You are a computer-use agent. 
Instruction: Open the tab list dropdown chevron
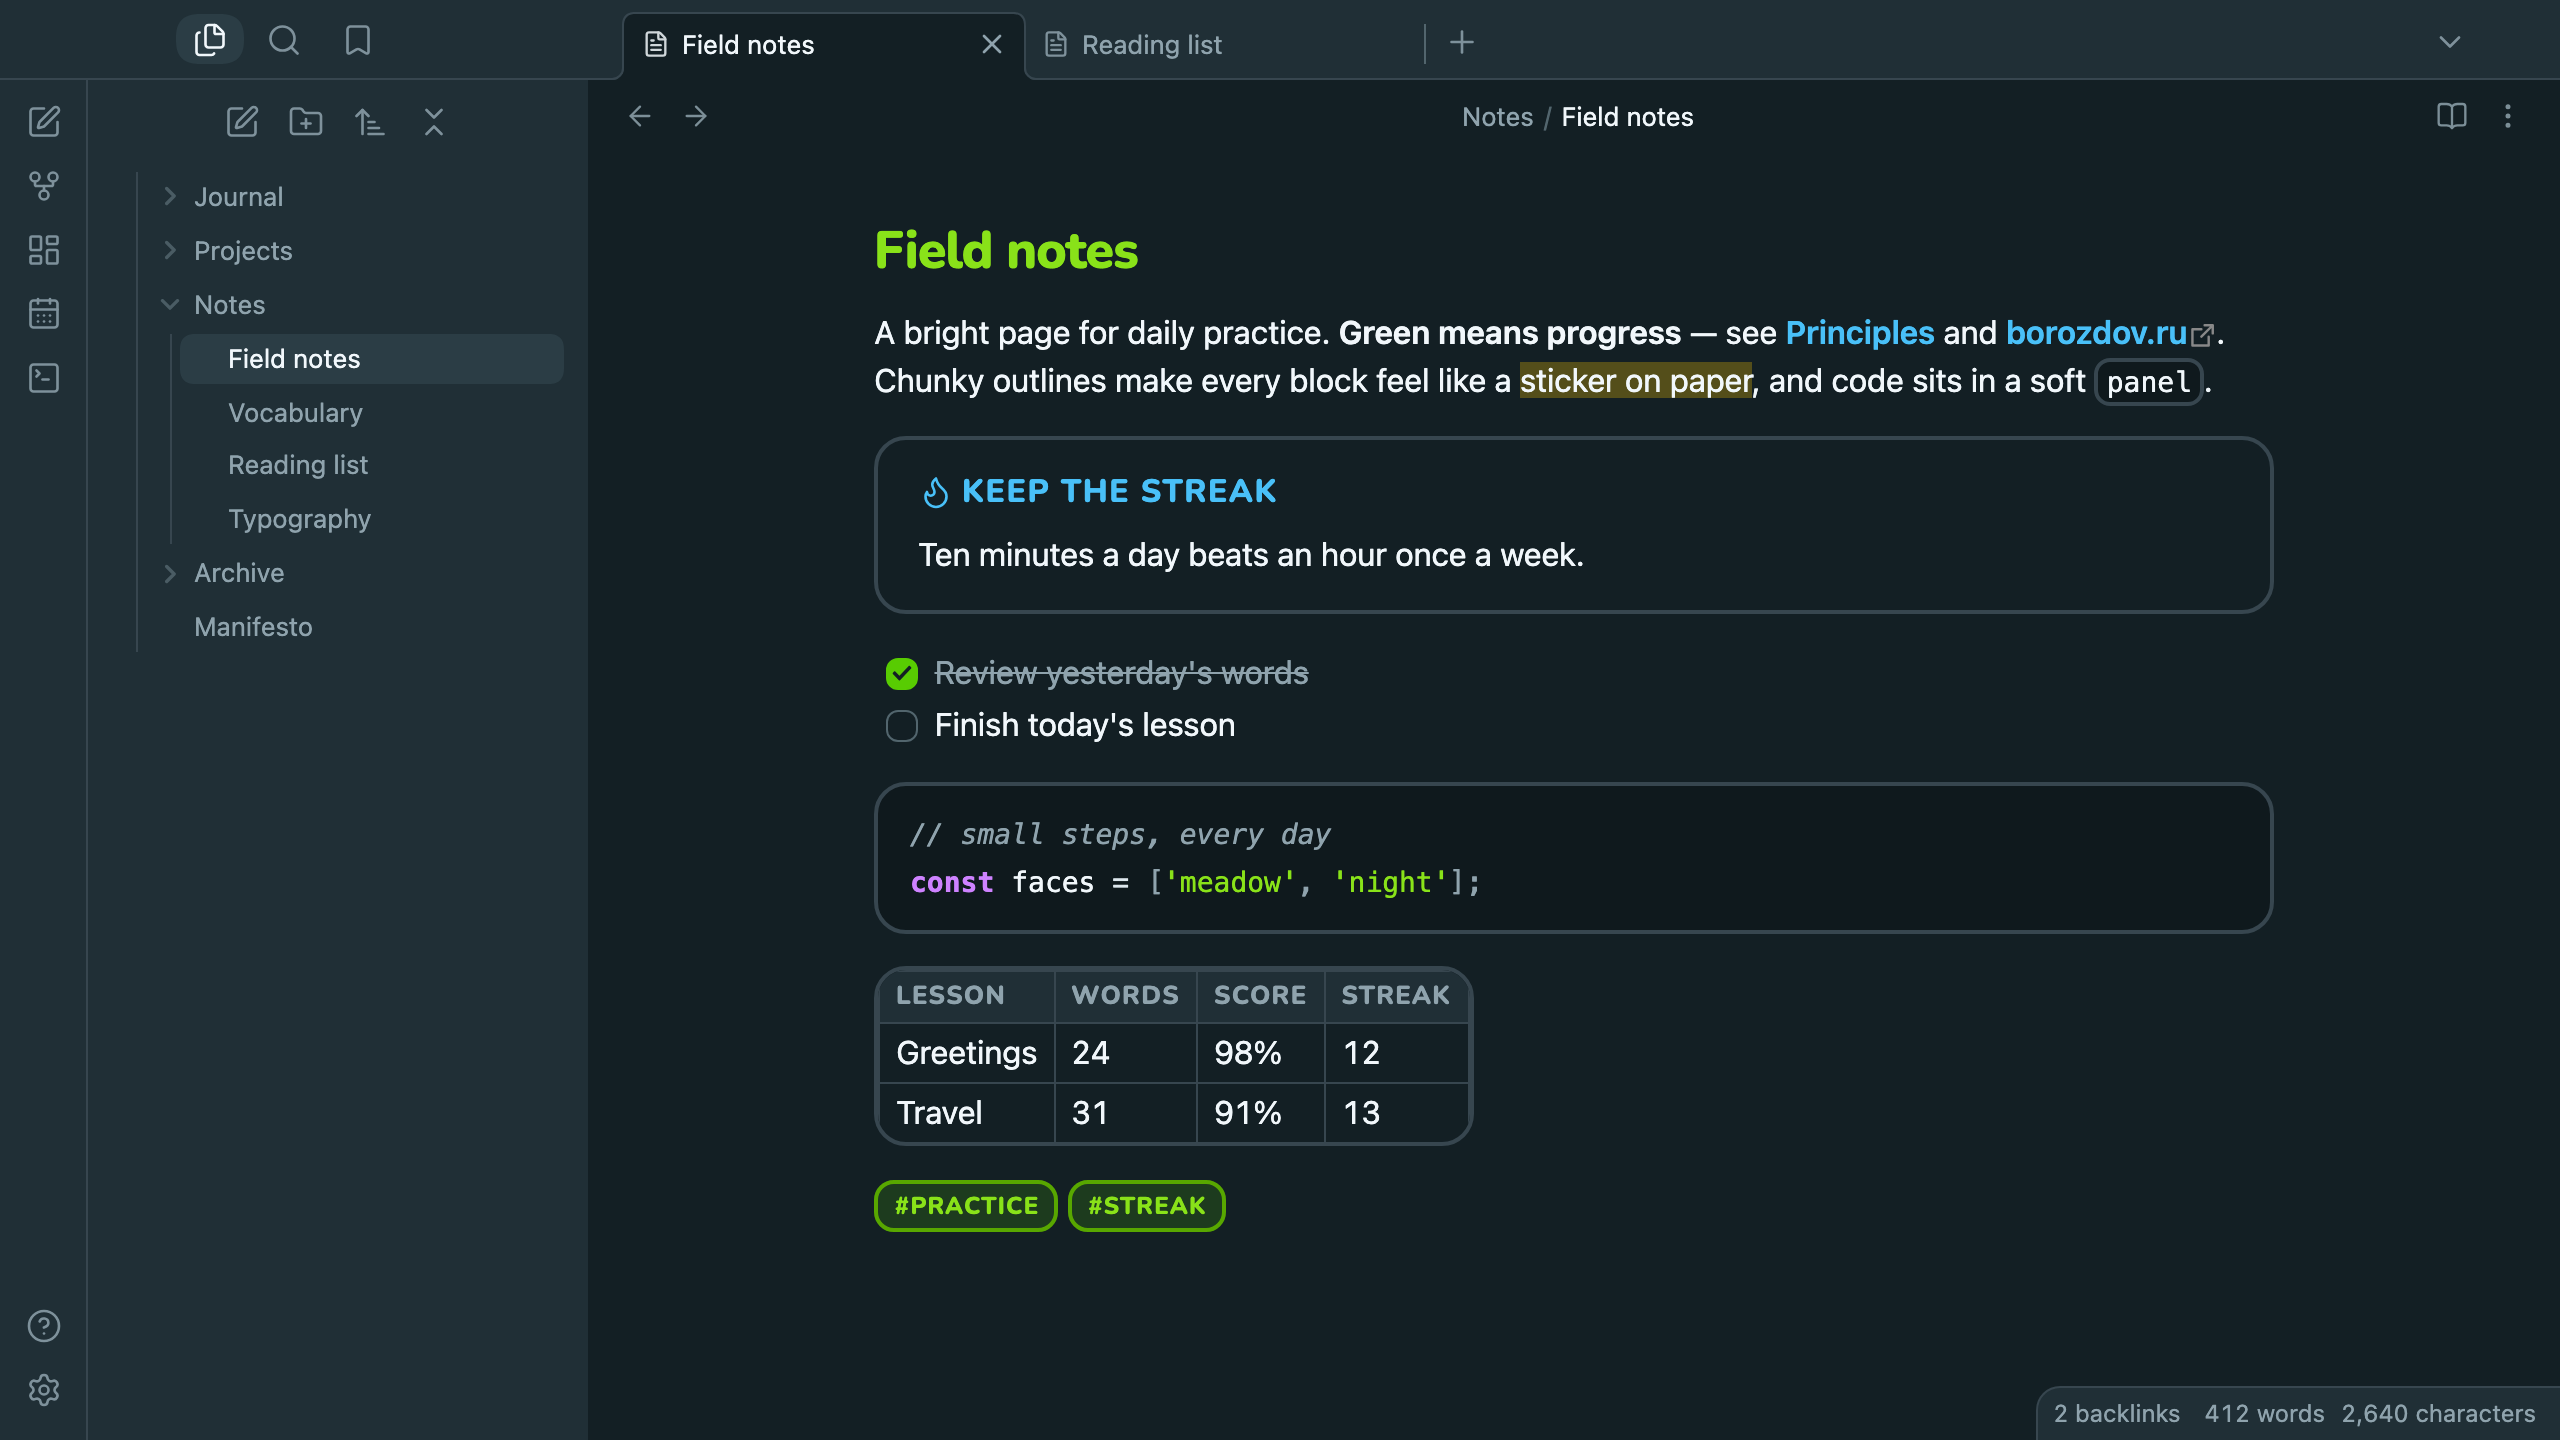click(2449, 42)
